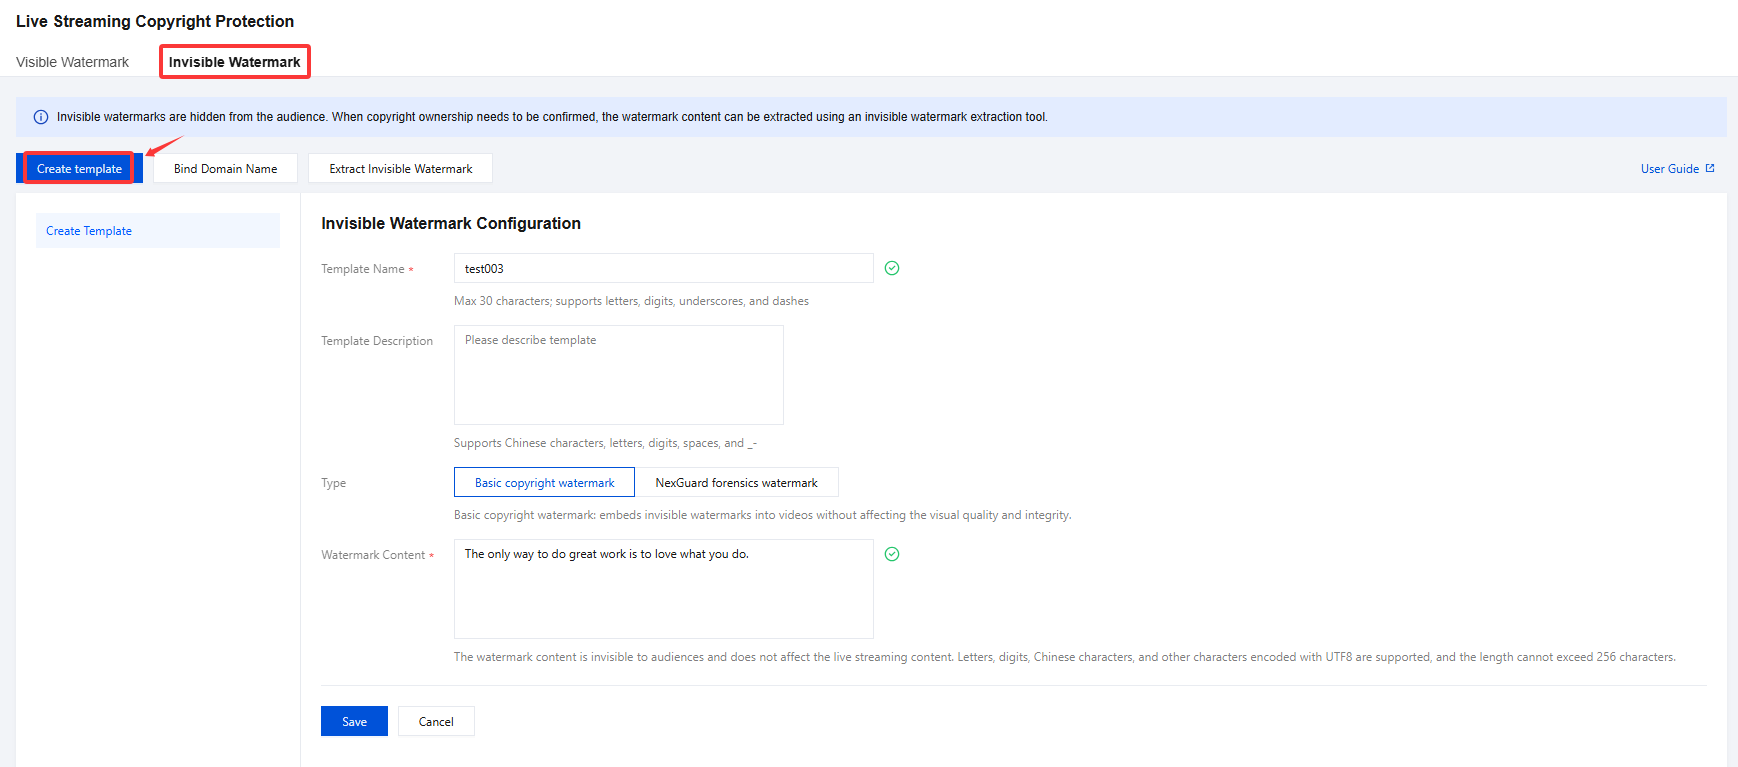
Task: Open the Invisible Watermark tab
Action: [x=234, y=62]
